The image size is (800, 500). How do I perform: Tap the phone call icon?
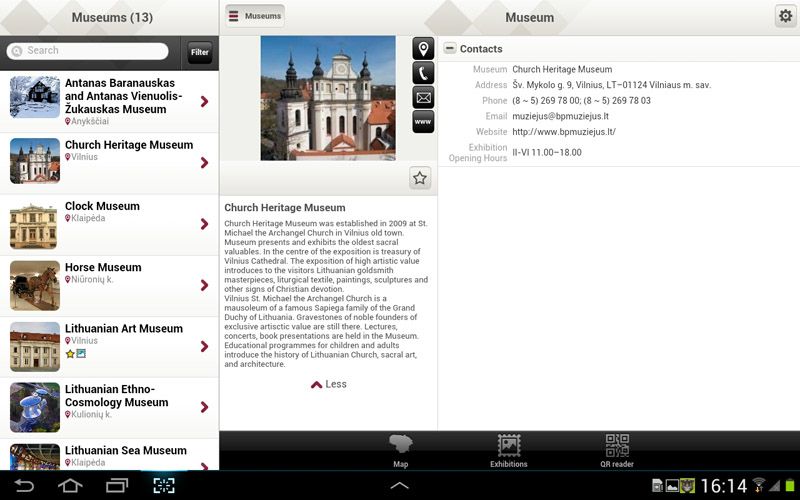[423, 73]
